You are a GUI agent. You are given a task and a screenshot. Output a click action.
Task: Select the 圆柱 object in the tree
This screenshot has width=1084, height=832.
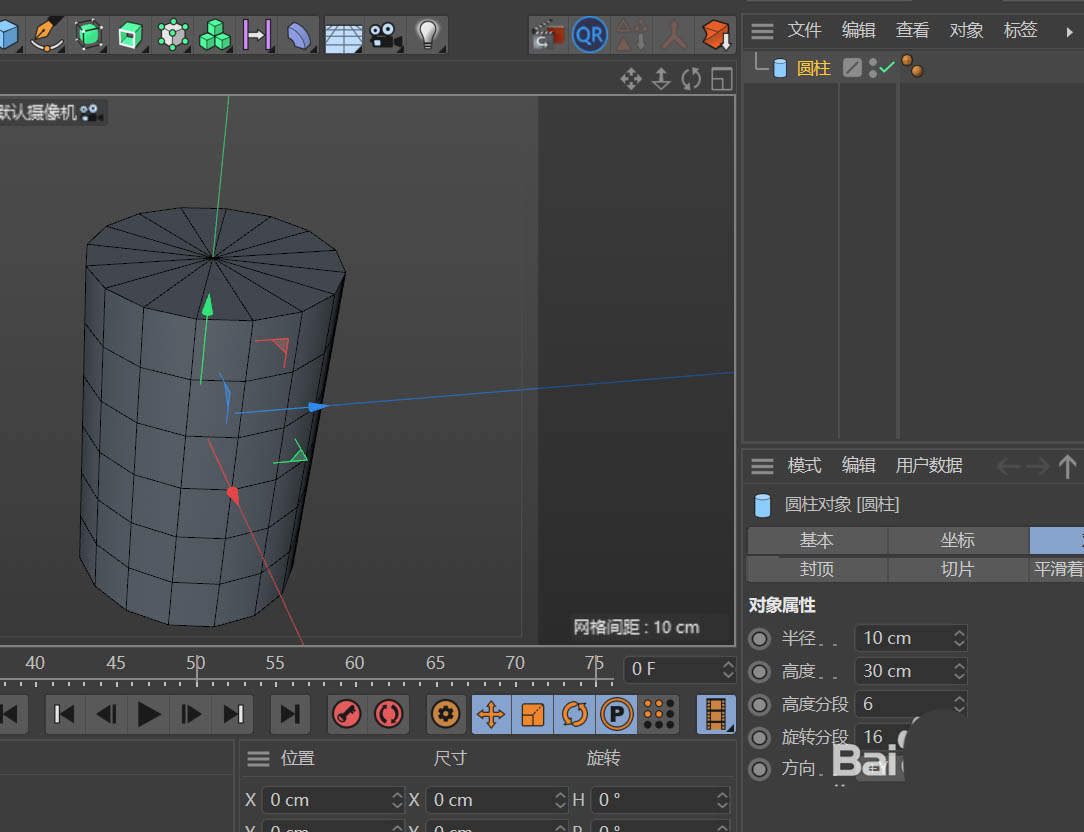click(x=813, y=68)
